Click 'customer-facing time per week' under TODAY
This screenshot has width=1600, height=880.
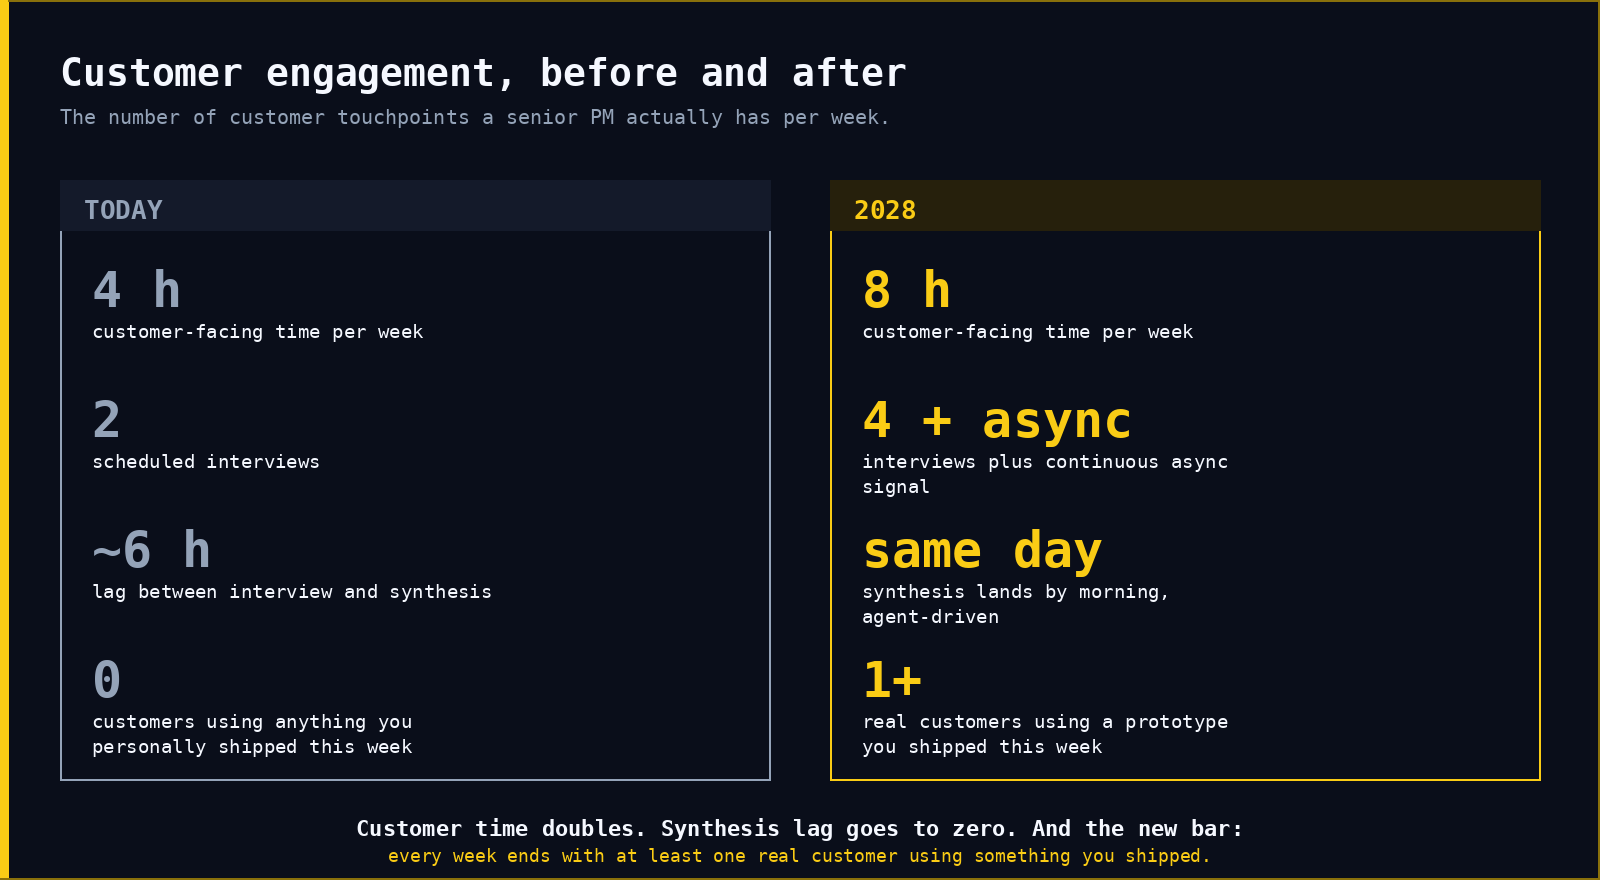(258, 332)
